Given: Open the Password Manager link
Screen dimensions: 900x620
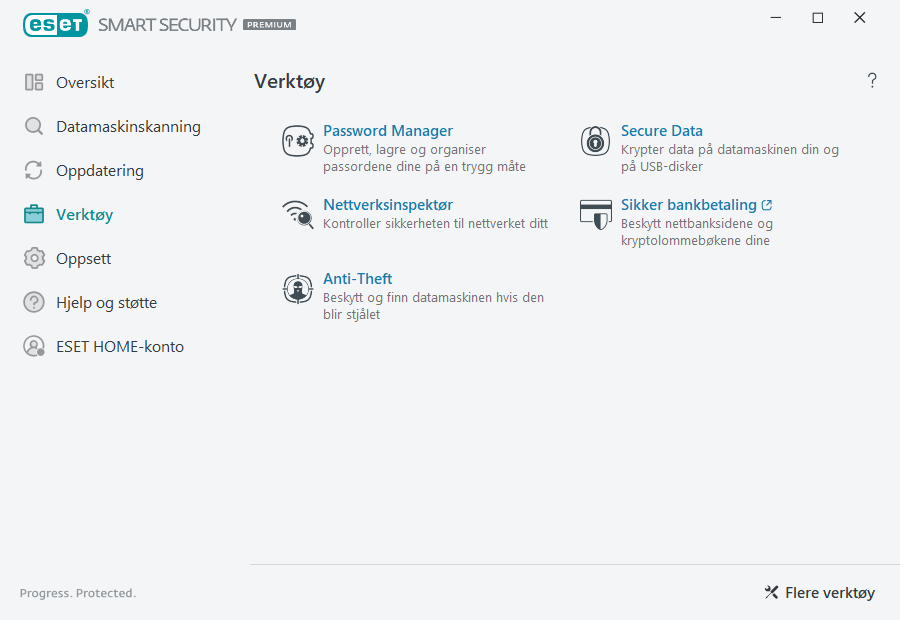Looking at the screenshot, I should tap(388, 130).
